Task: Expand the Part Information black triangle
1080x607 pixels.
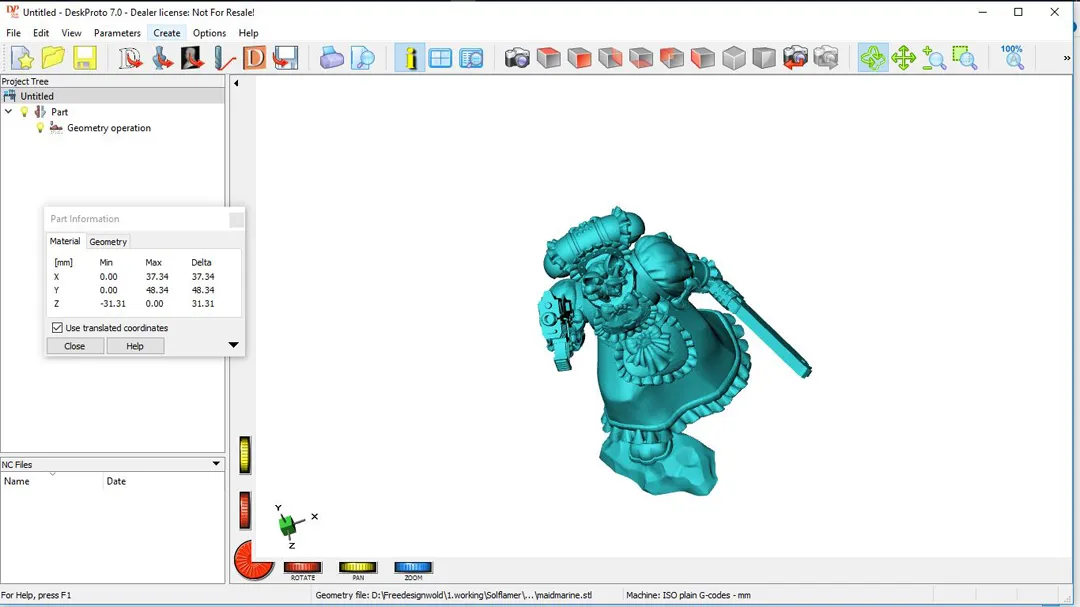Action: (233, 345)
